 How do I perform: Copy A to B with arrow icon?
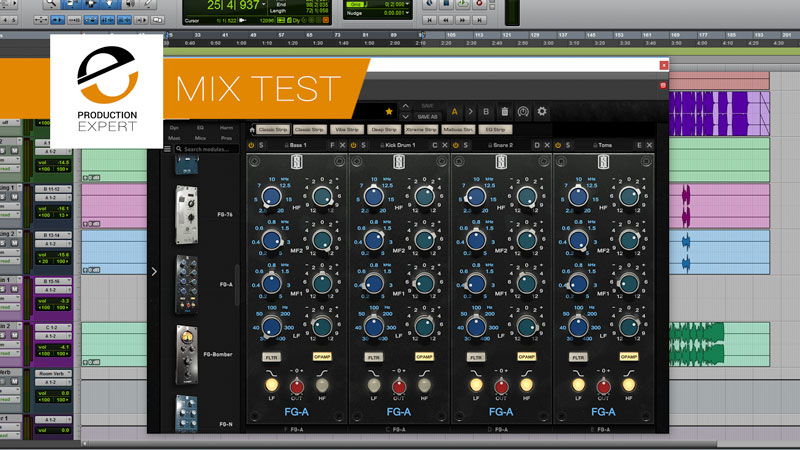[x=470, y=111]
